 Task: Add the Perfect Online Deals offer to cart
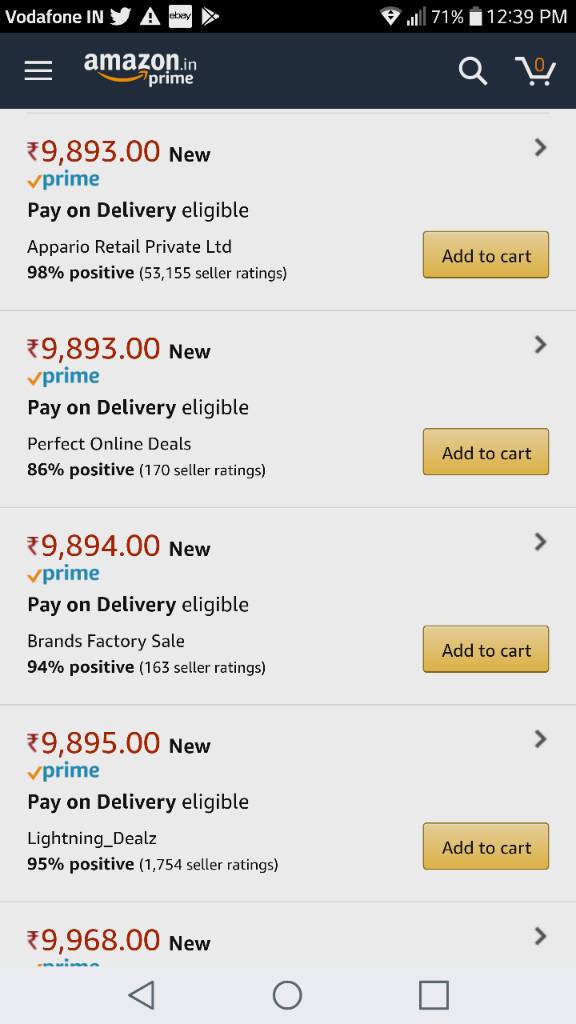point(486,452)
